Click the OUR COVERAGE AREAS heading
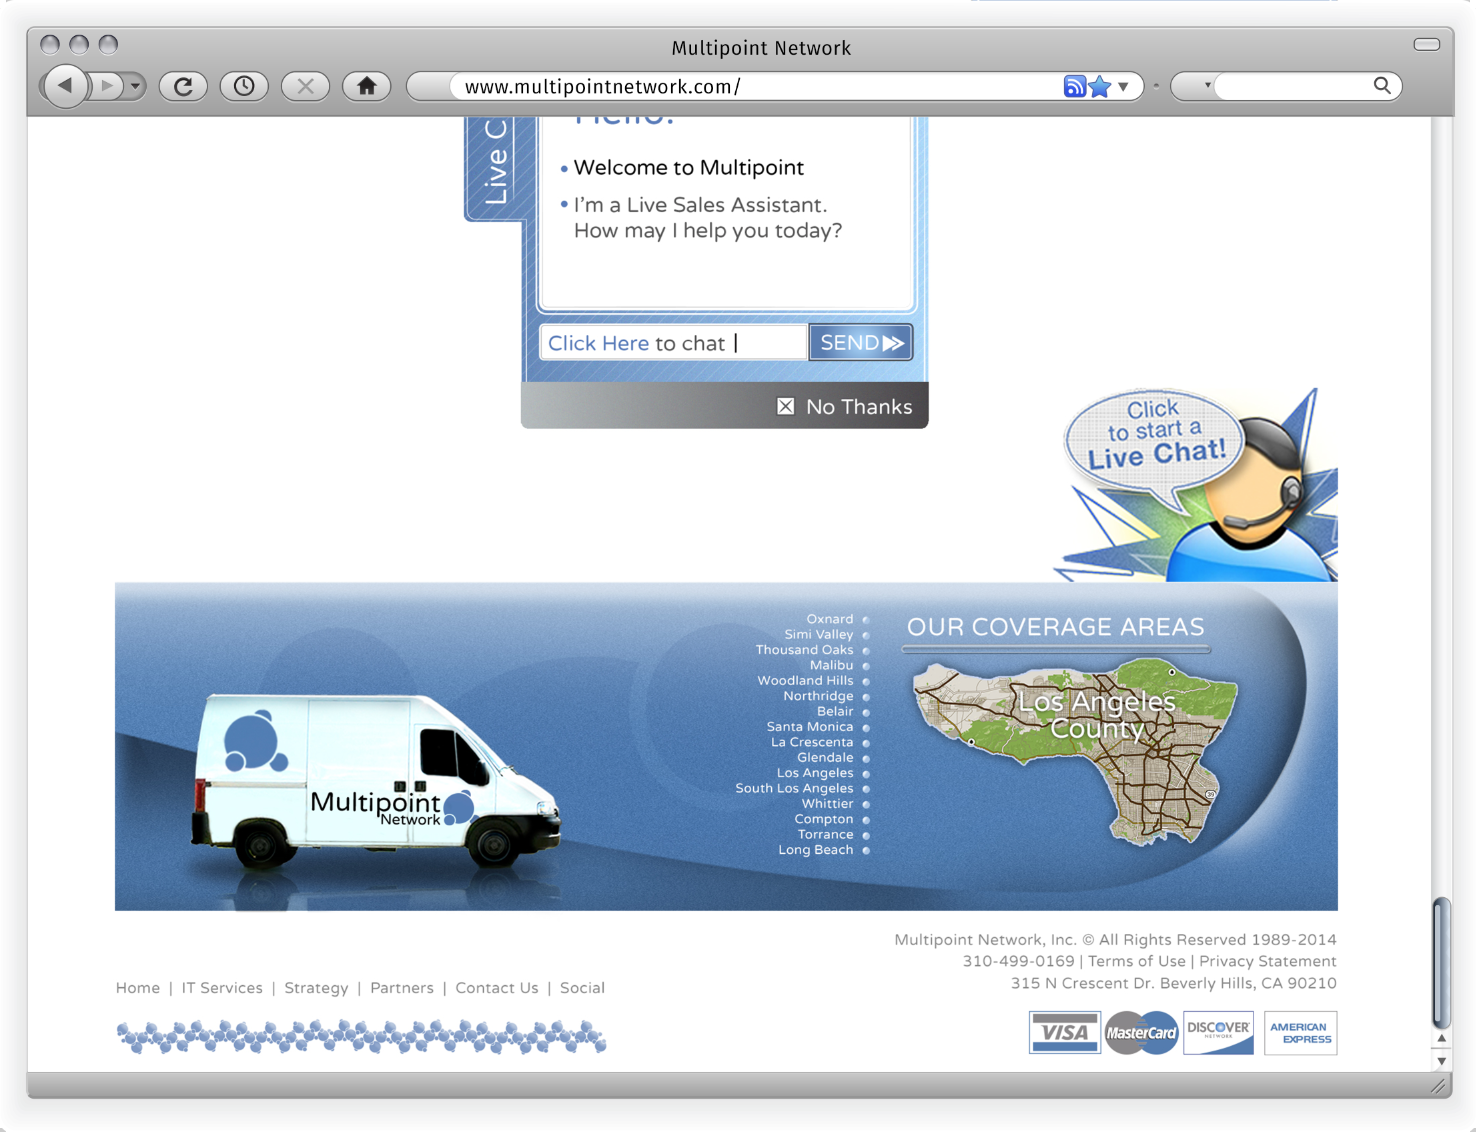 [1055, 627]
